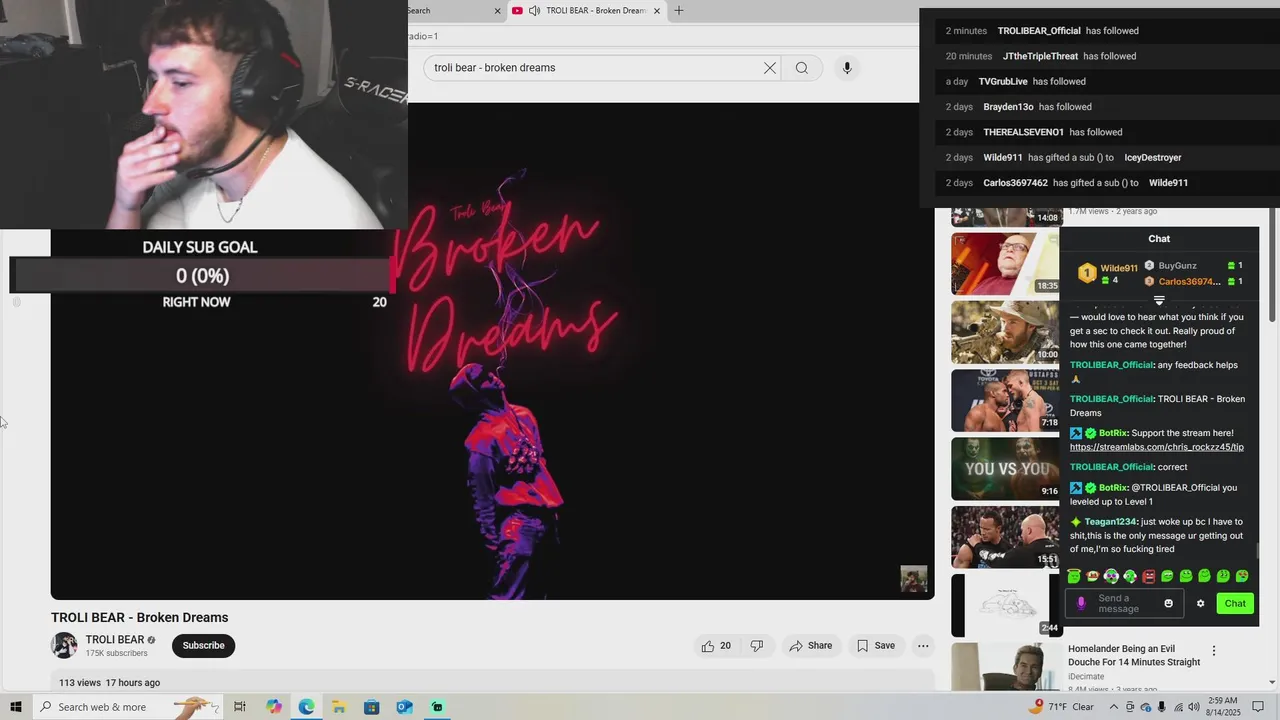This screenshot has width=1280, height=720.
Task: Open the TROLI BEAR channel name link
Action: point(114,640)
